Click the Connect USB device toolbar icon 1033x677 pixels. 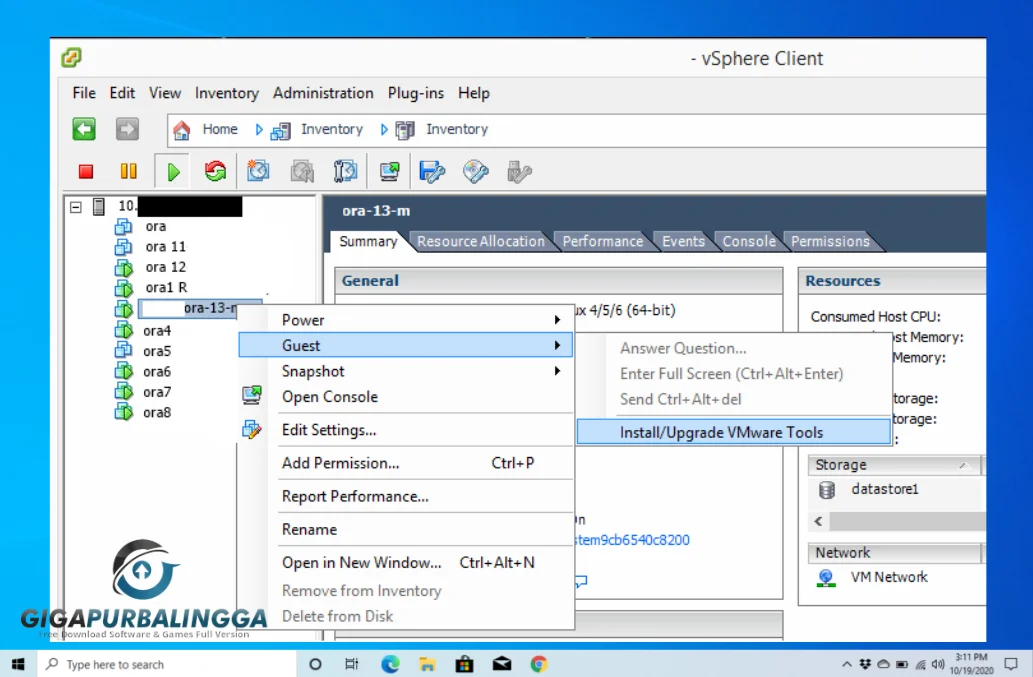(519, 172)
